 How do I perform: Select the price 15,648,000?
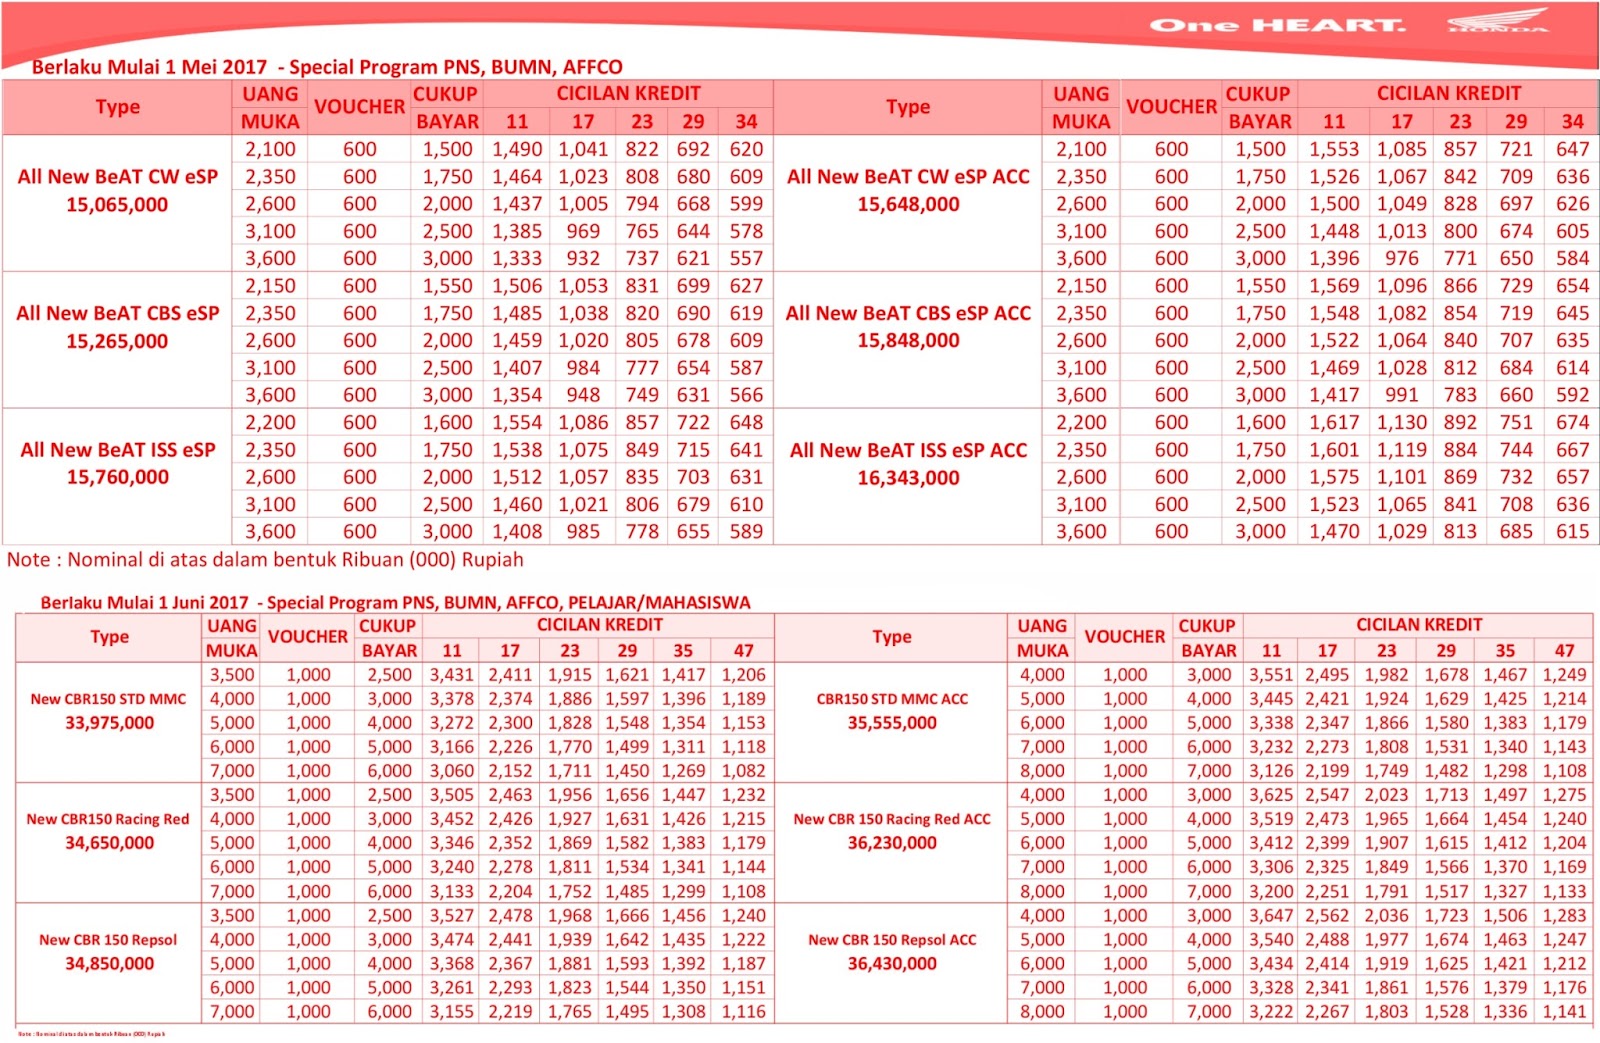coord(908,204)
